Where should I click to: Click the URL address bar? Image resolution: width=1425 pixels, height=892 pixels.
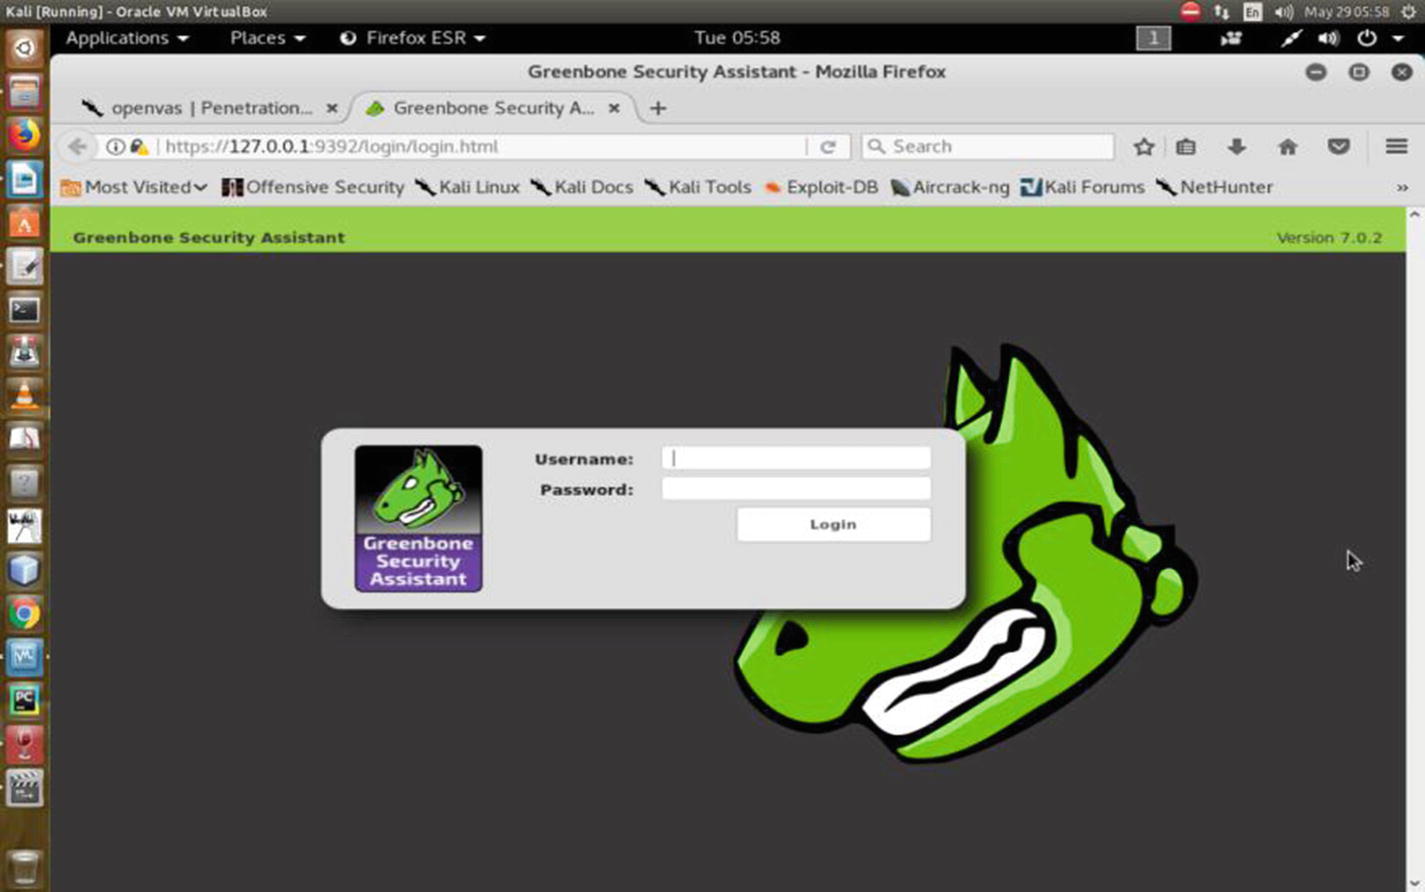click(485, 146)
